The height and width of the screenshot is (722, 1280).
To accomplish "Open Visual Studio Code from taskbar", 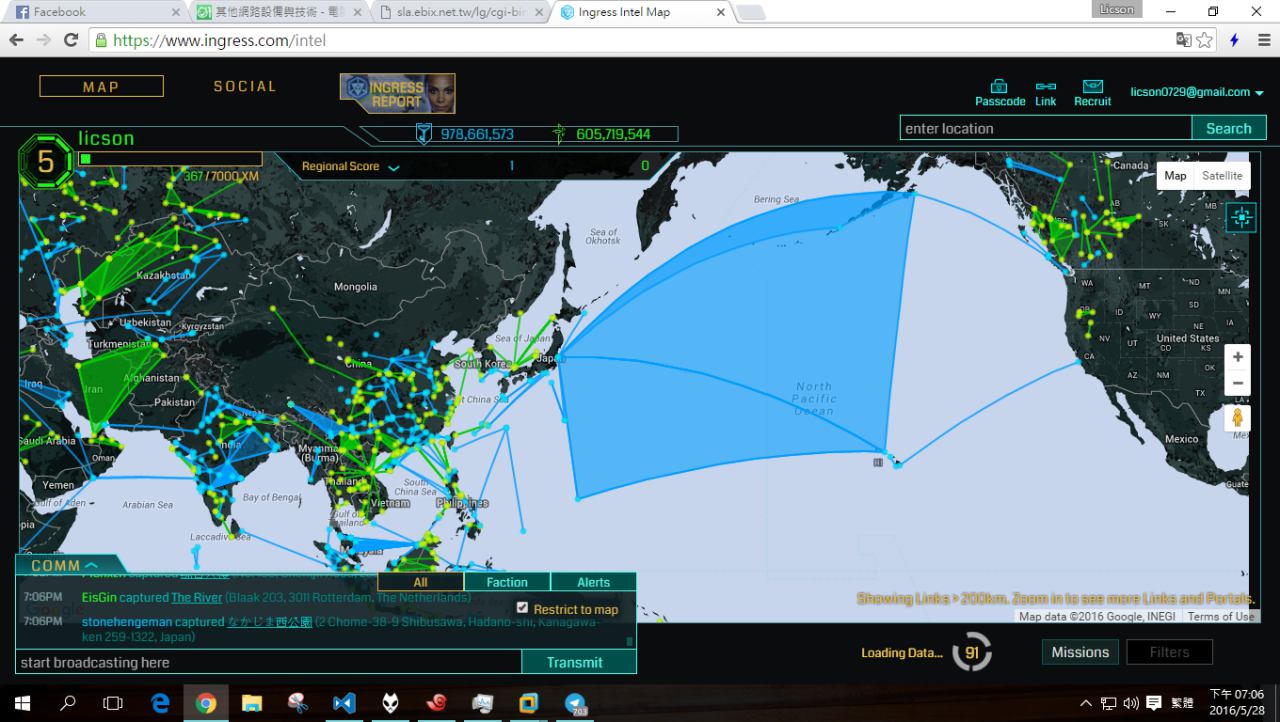I will 344,703.
